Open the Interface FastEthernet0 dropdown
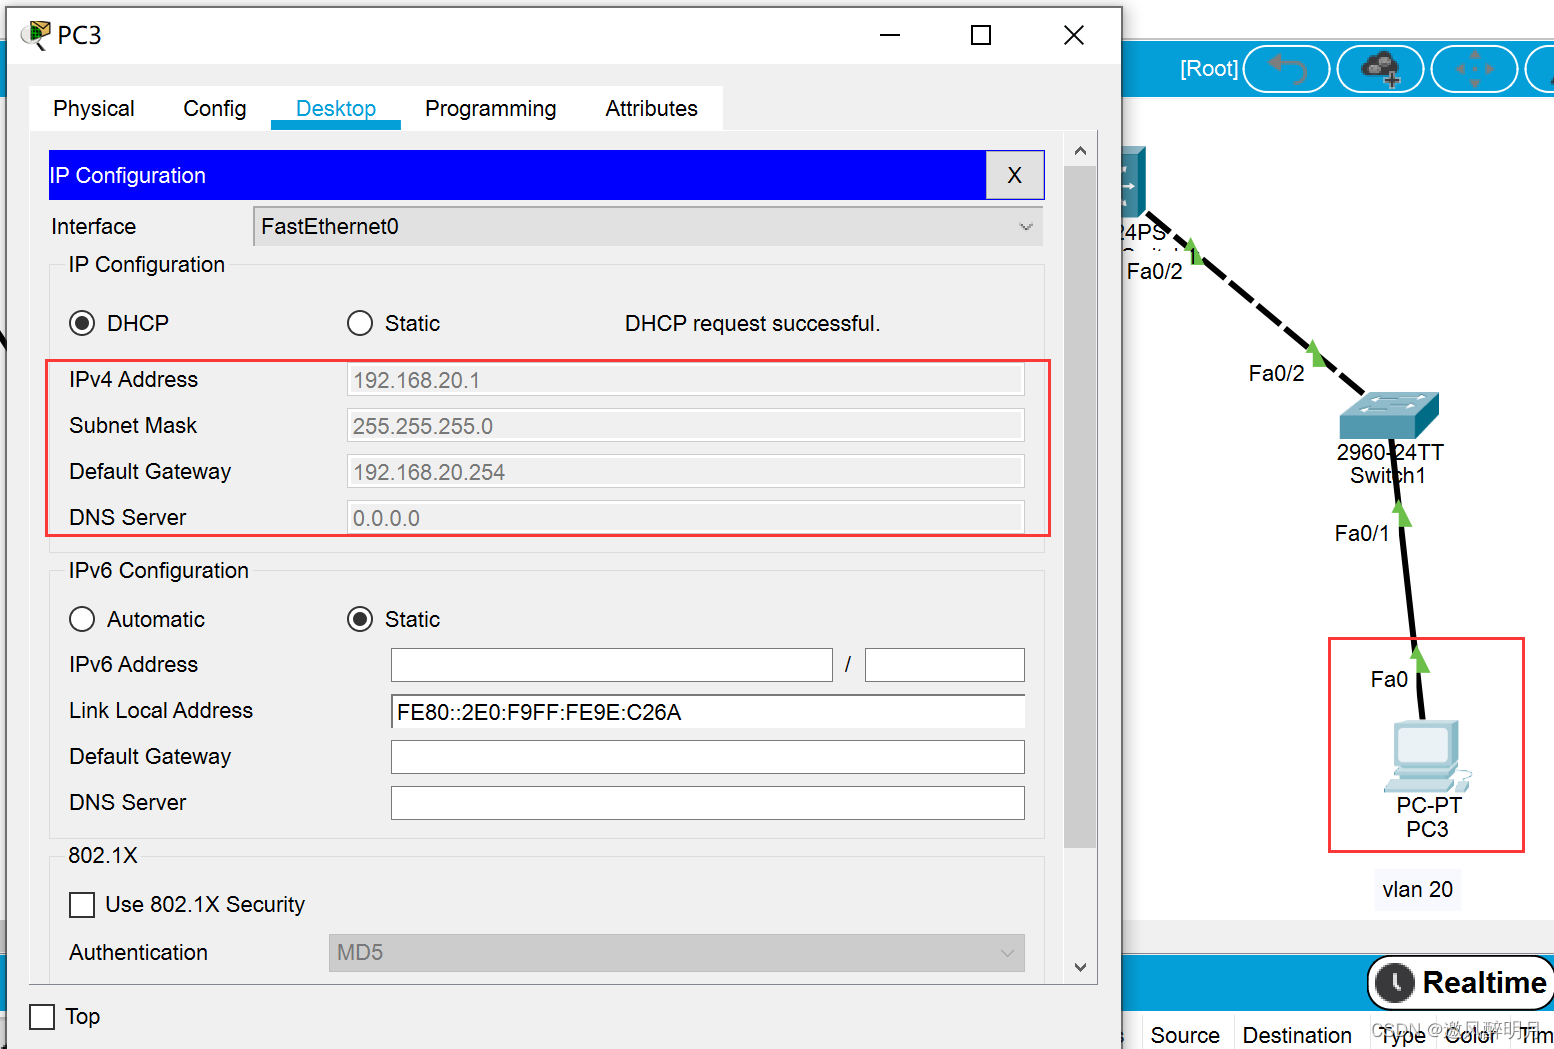This screenshot has width=1554, height=1049. 648,227
